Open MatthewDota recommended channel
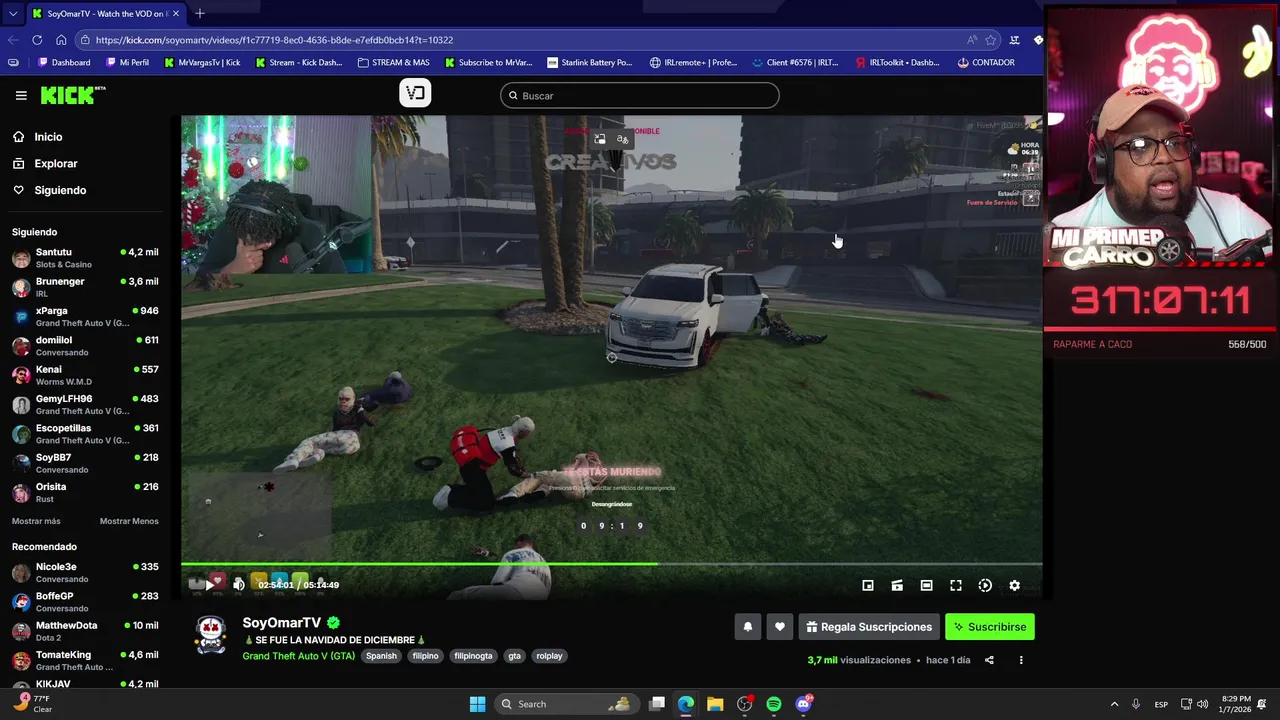This screenshot has width=1280, height=720. 85,631
